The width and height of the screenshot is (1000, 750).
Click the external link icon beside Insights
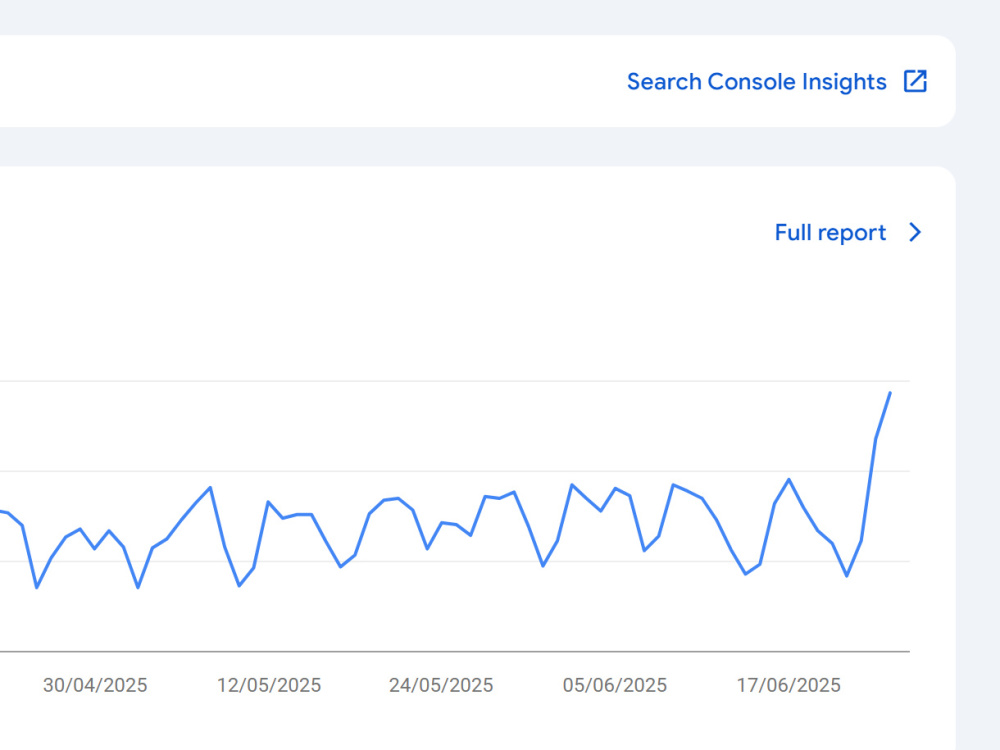pyautogui.click(x=915, y=82)
